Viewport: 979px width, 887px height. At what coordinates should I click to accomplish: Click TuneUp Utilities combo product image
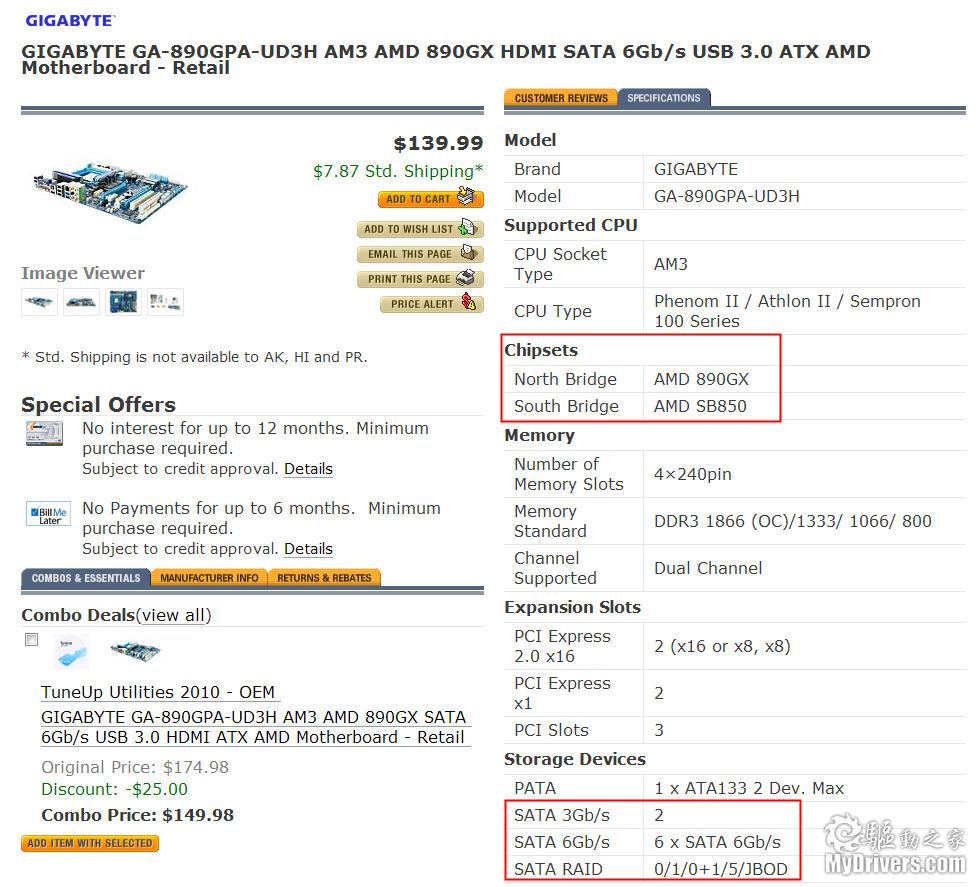click(x=71, y=652)
